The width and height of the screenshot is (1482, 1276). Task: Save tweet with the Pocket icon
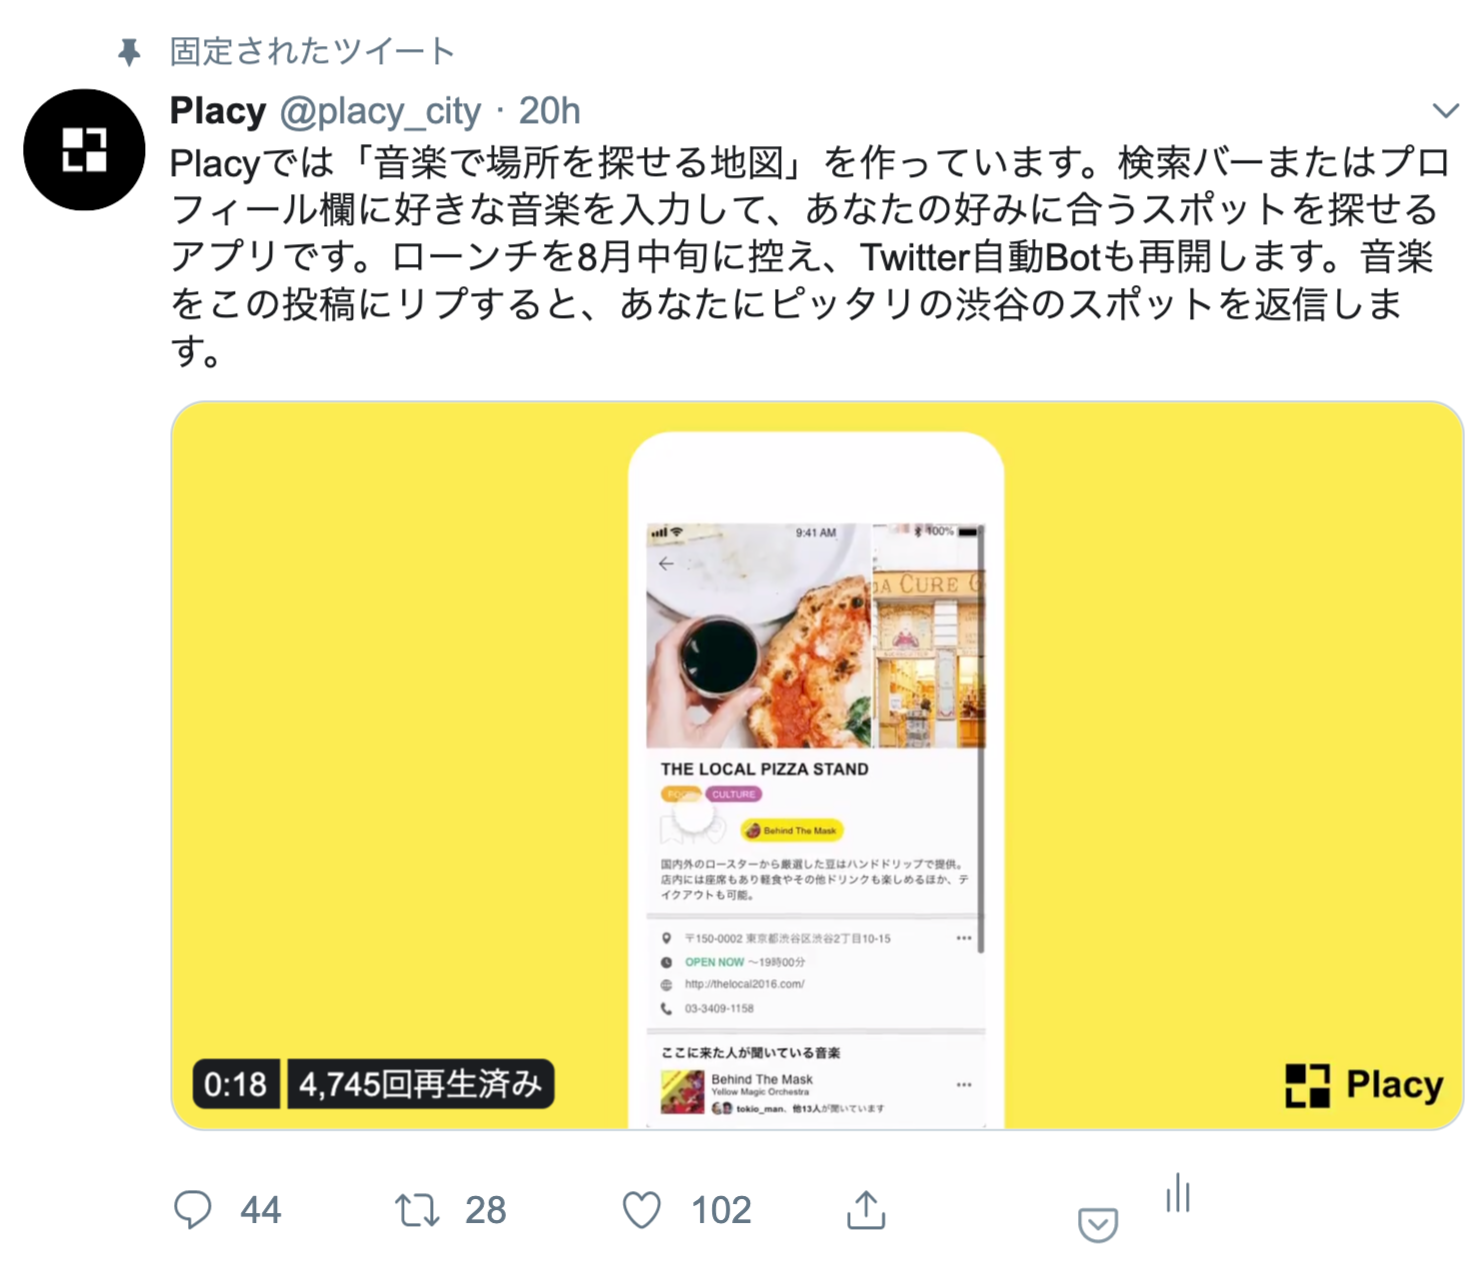click(x=1098, y=1224)
